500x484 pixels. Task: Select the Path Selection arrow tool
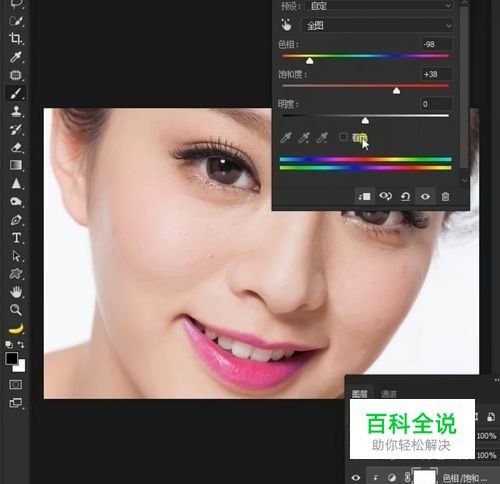[16, 256]
